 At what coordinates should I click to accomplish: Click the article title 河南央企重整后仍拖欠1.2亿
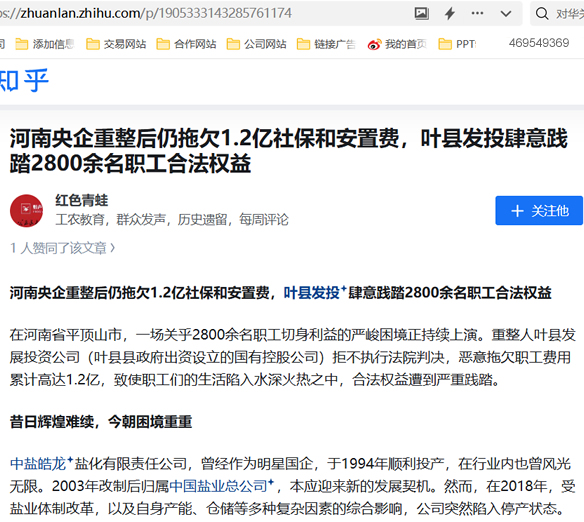289,151
